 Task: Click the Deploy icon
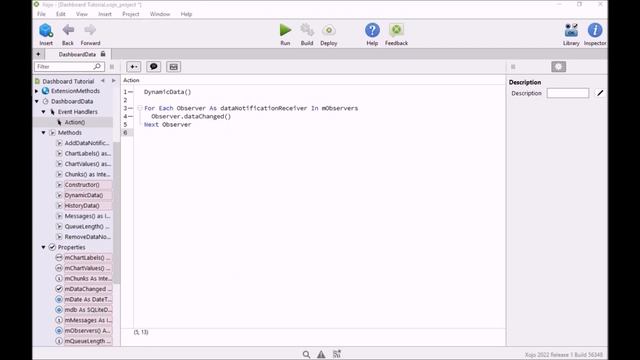(x=329, y=30)
